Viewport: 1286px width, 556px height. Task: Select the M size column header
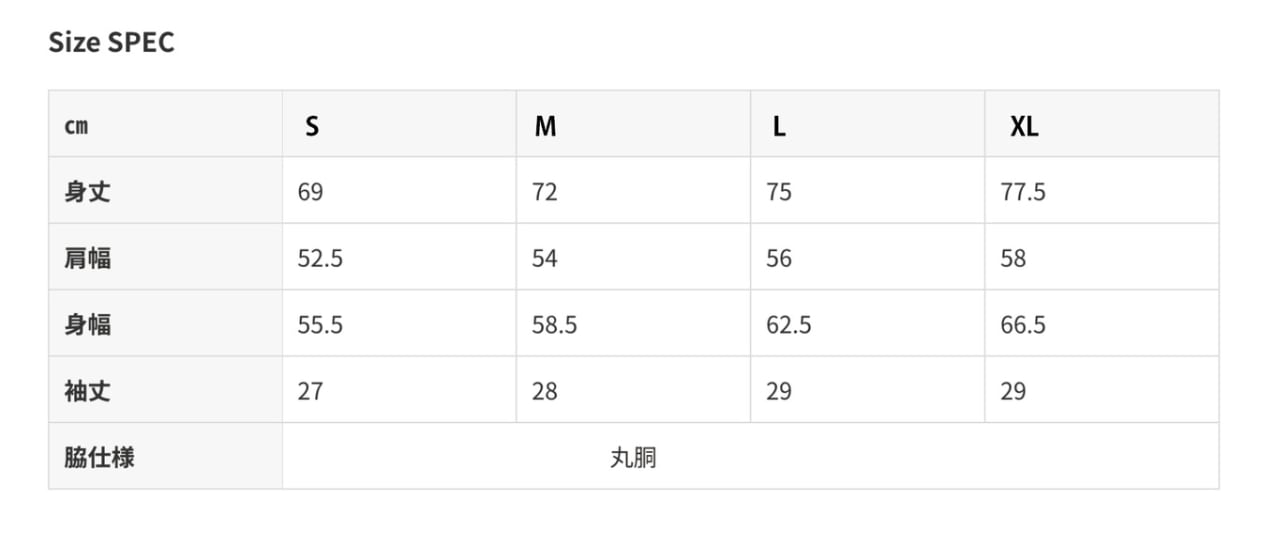[545, 126]
